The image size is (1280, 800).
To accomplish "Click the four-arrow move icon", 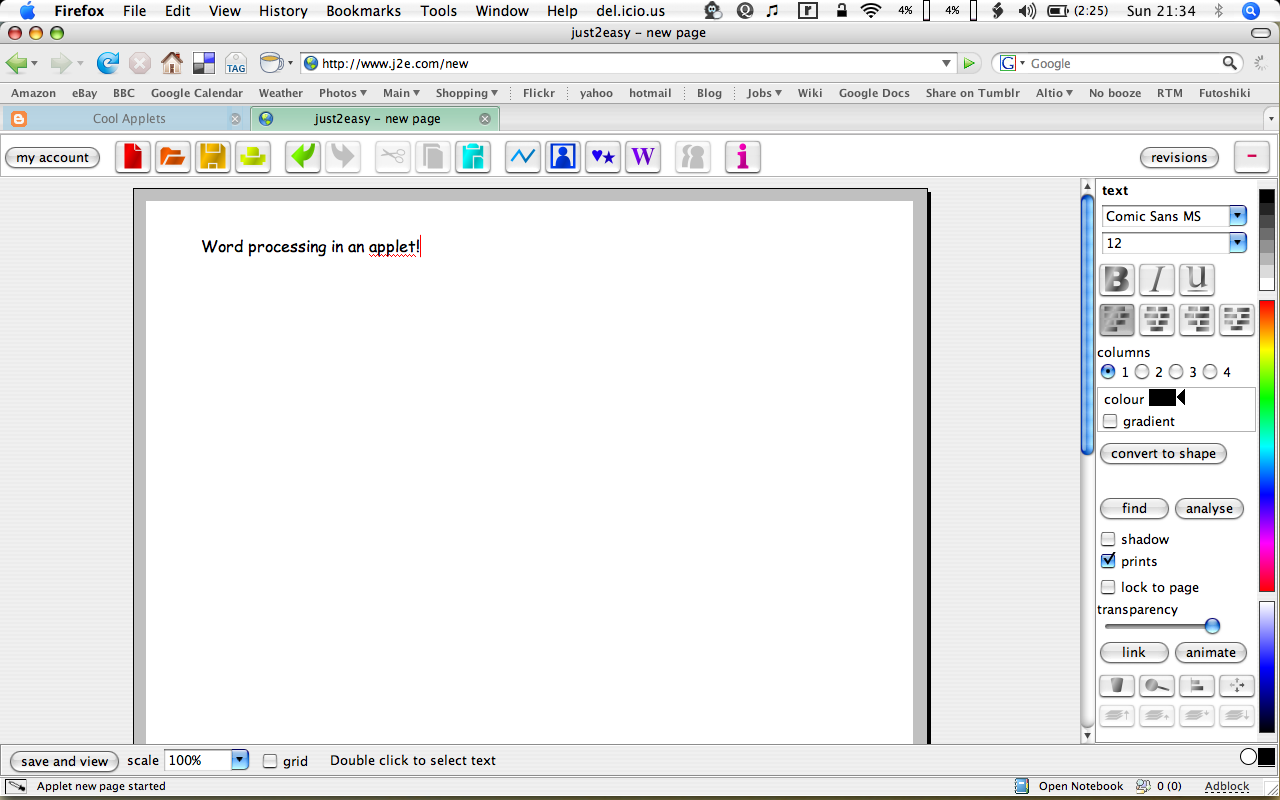I will tap(1237, 686).
